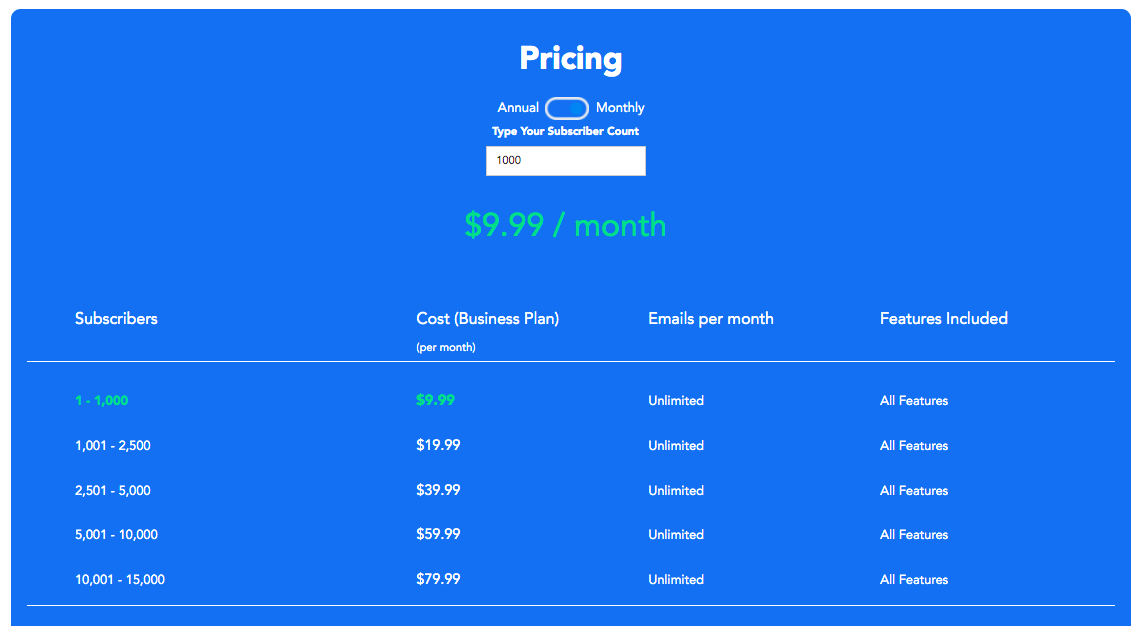Click the Features Included column header

click(x=944, y=318)
